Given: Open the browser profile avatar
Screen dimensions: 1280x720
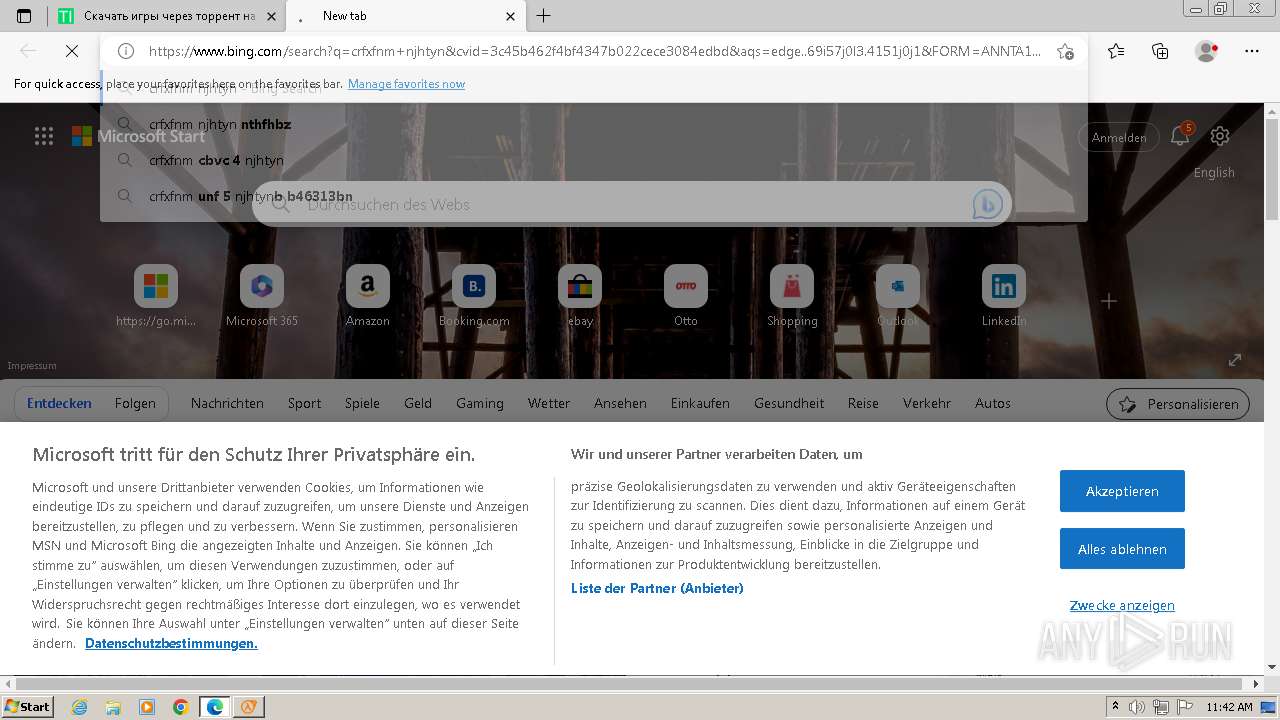Looking at the screenshot, I should point(1207,51).
